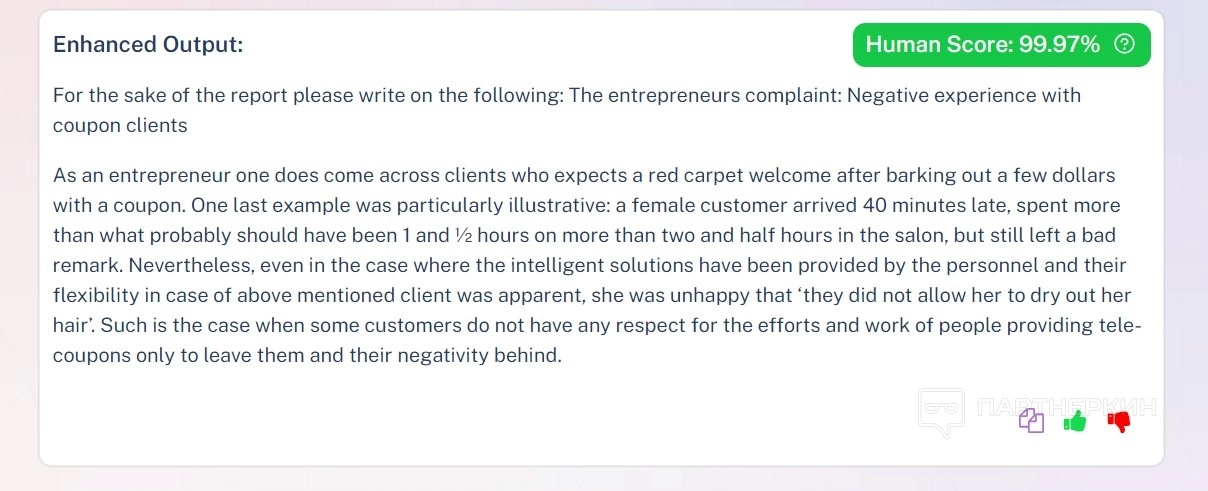Copy the enhanced output text
This screenshot has height=491, width=1208.
(1031, 422)
